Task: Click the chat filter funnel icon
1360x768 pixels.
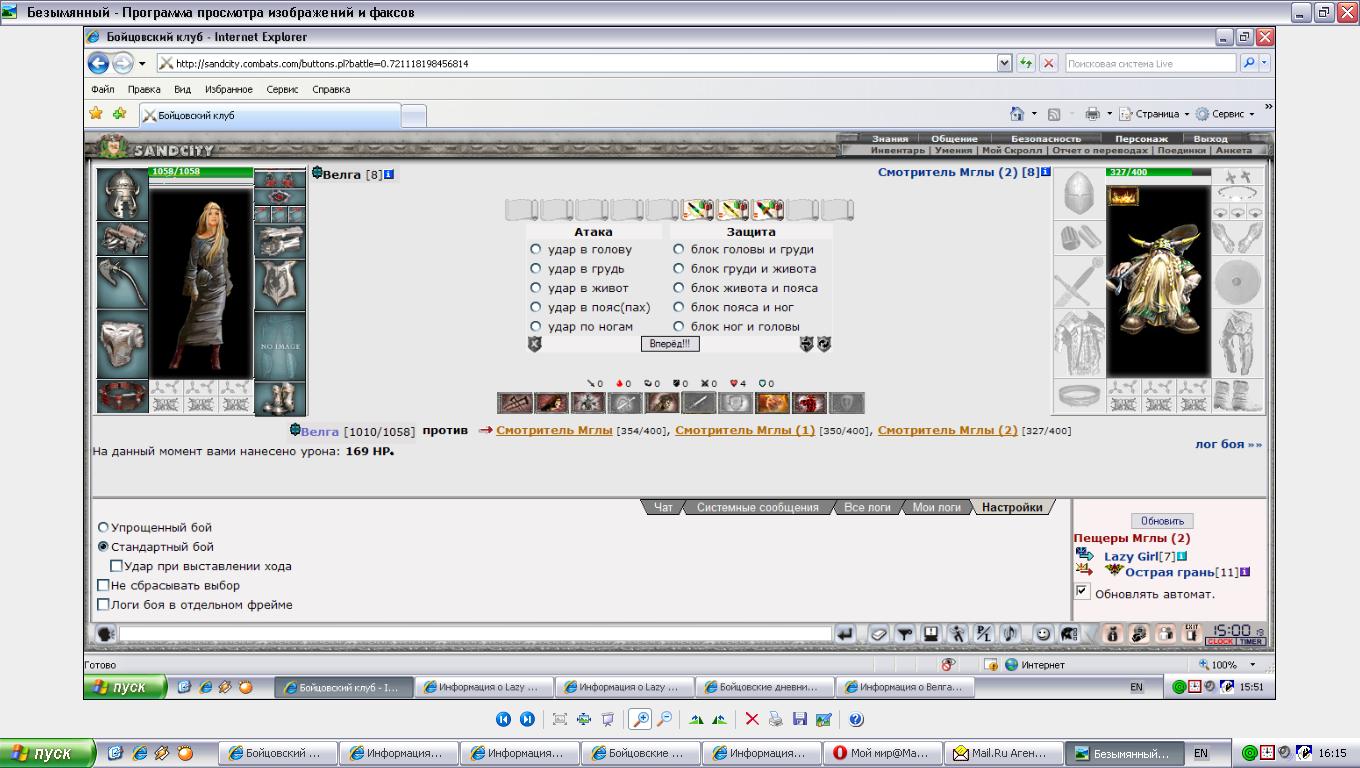Action: (904, 634)
